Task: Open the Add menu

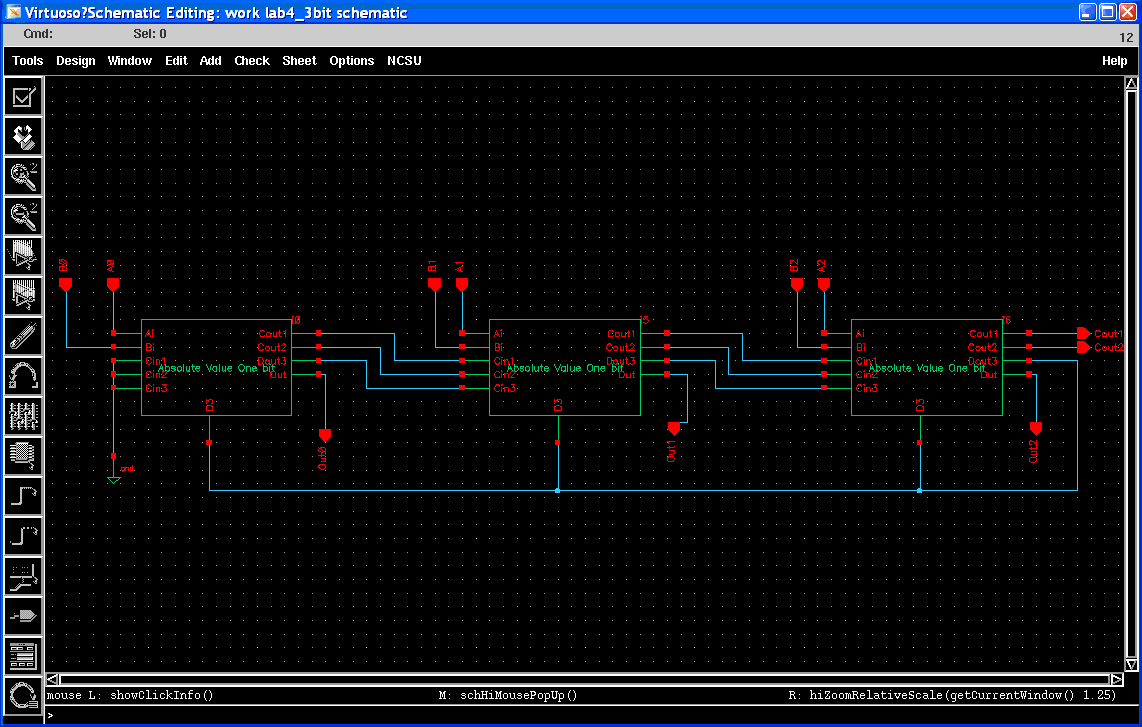Action: pos(210,61)
